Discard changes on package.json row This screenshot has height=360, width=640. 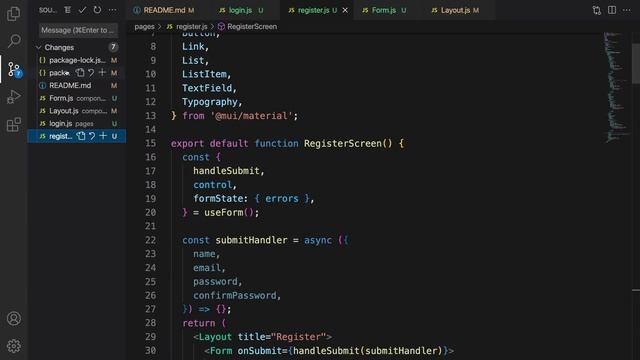[x=91, y=73]
